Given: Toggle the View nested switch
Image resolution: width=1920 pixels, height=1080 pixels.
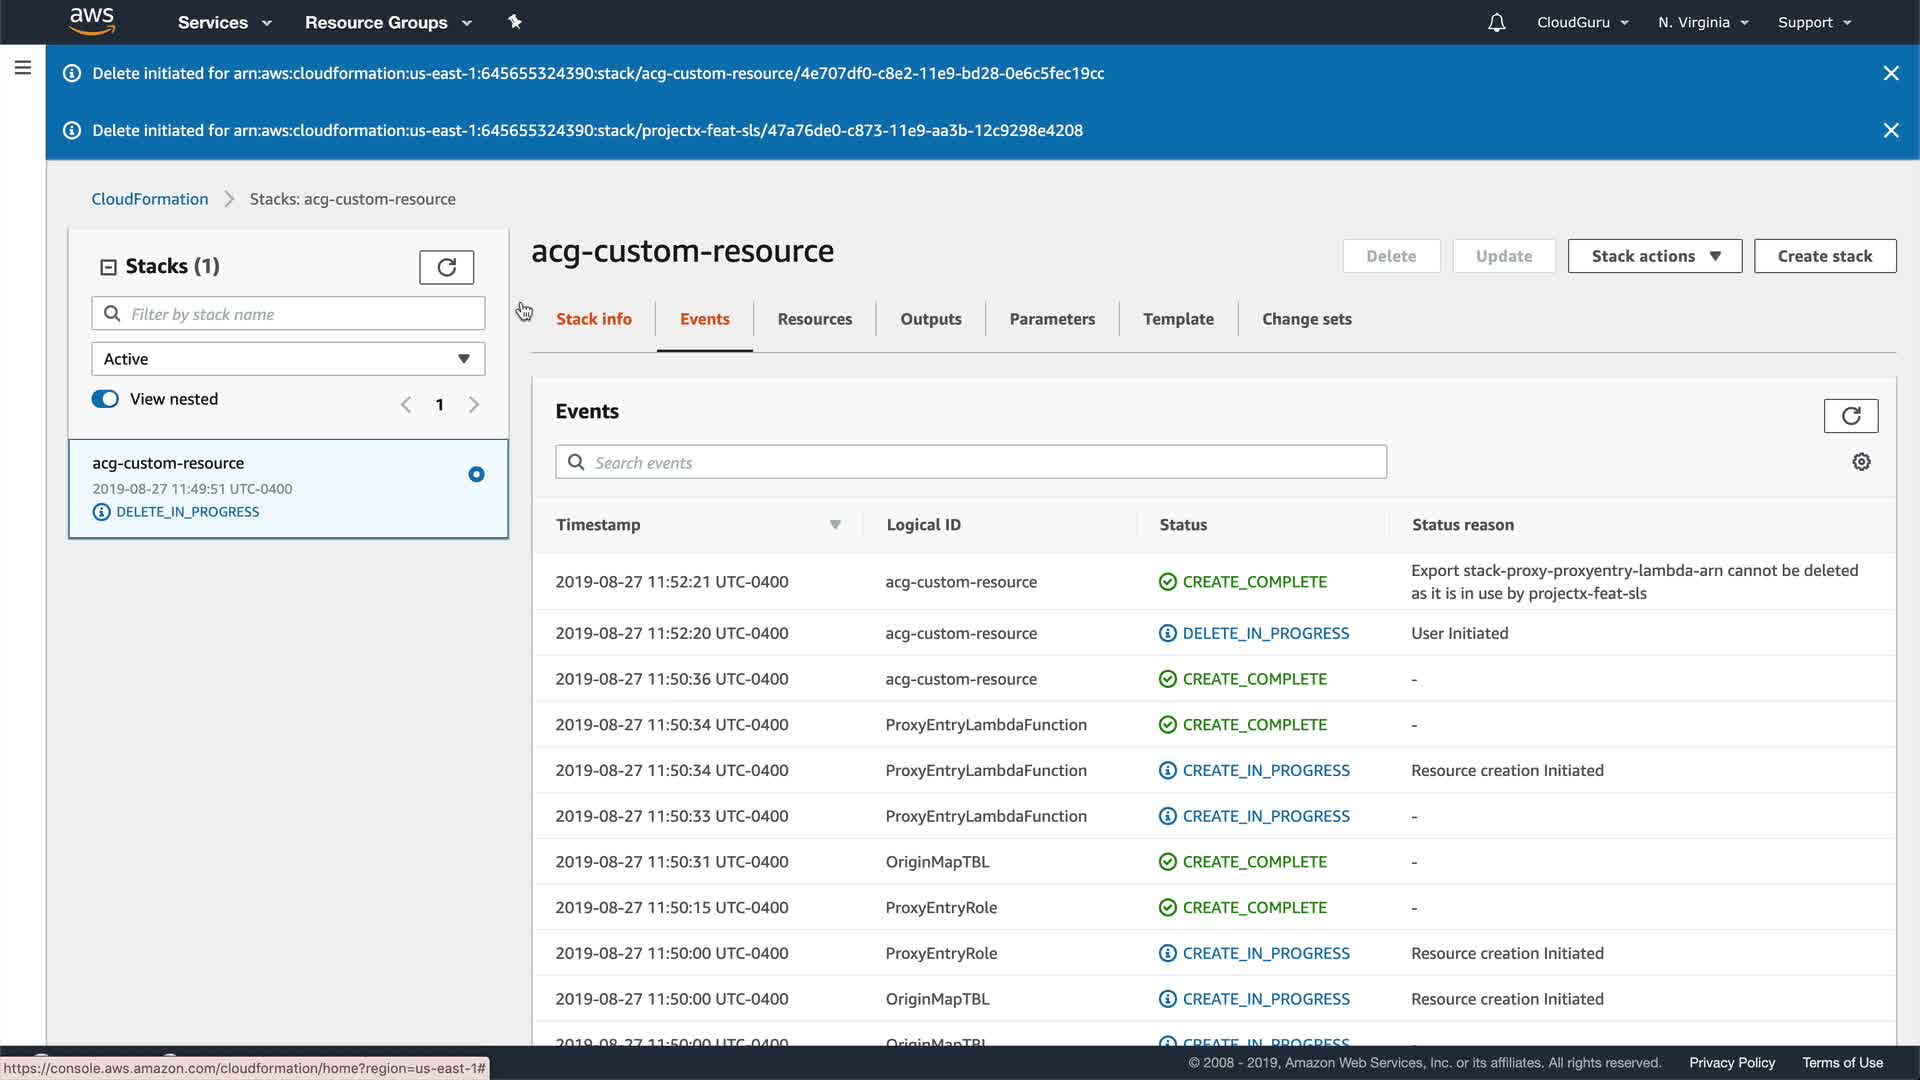Looking at the screenshot, I should [x=105, y=399].
